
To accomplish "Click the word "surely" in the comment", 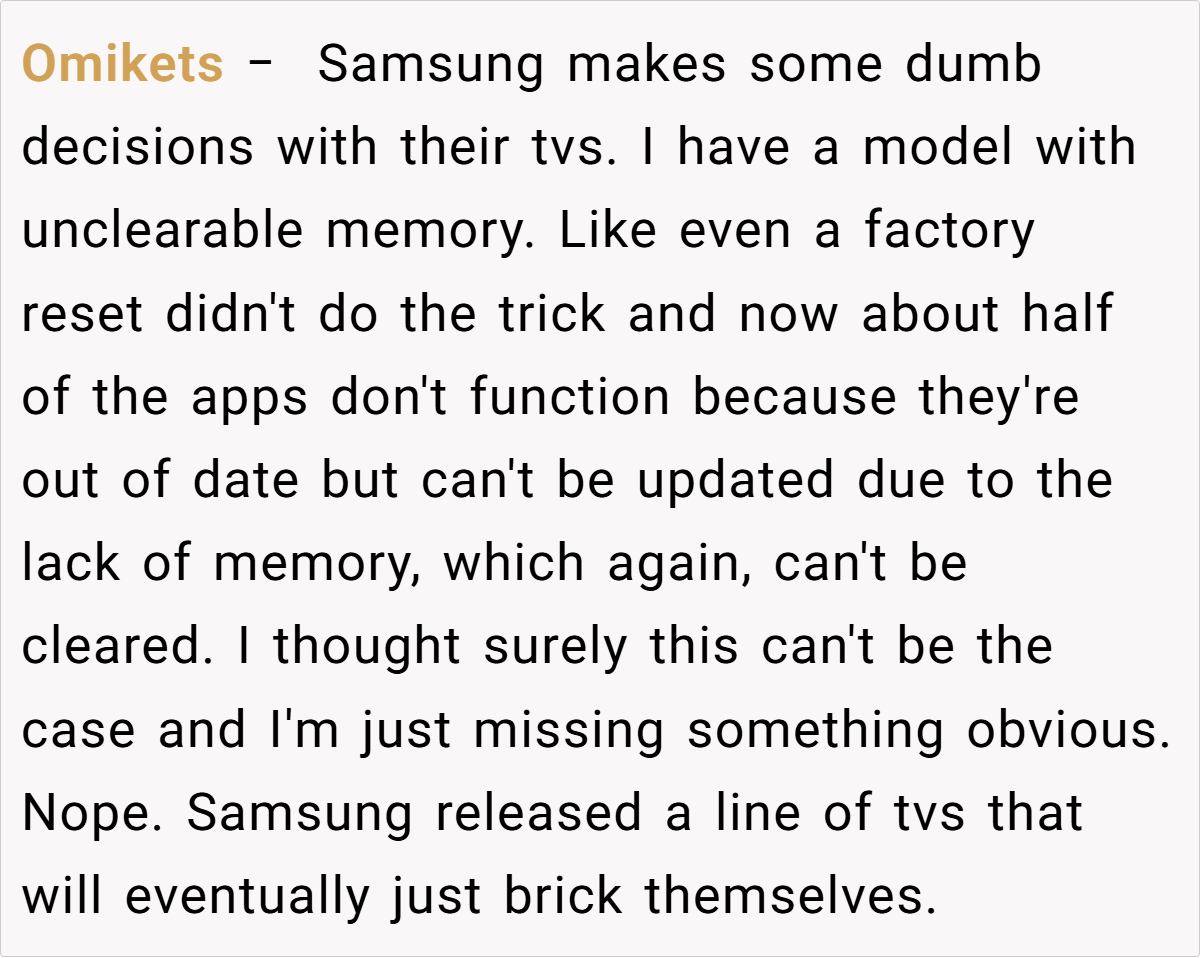I will click(x=556, y=647).
